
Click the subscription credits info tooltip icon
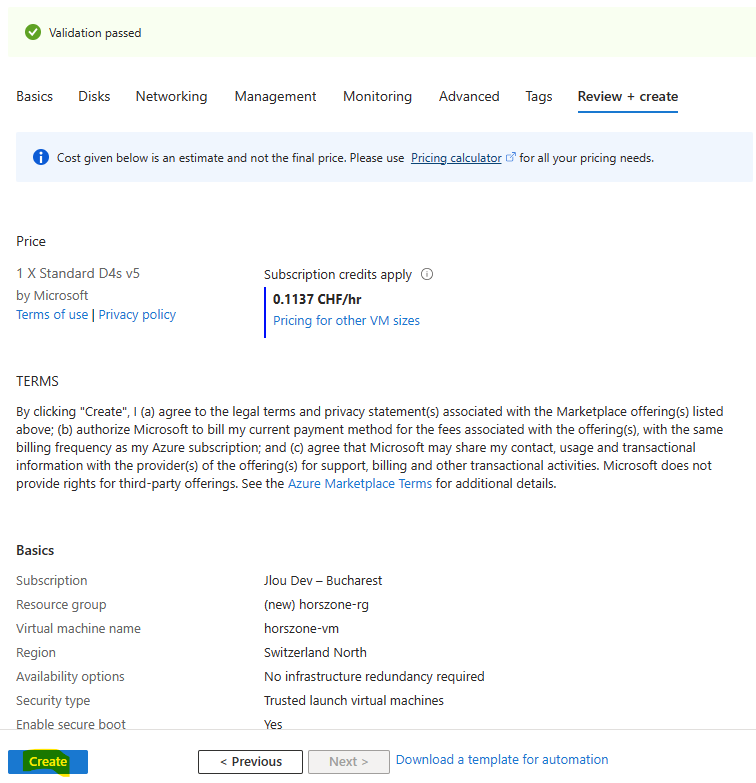(427, 274)
